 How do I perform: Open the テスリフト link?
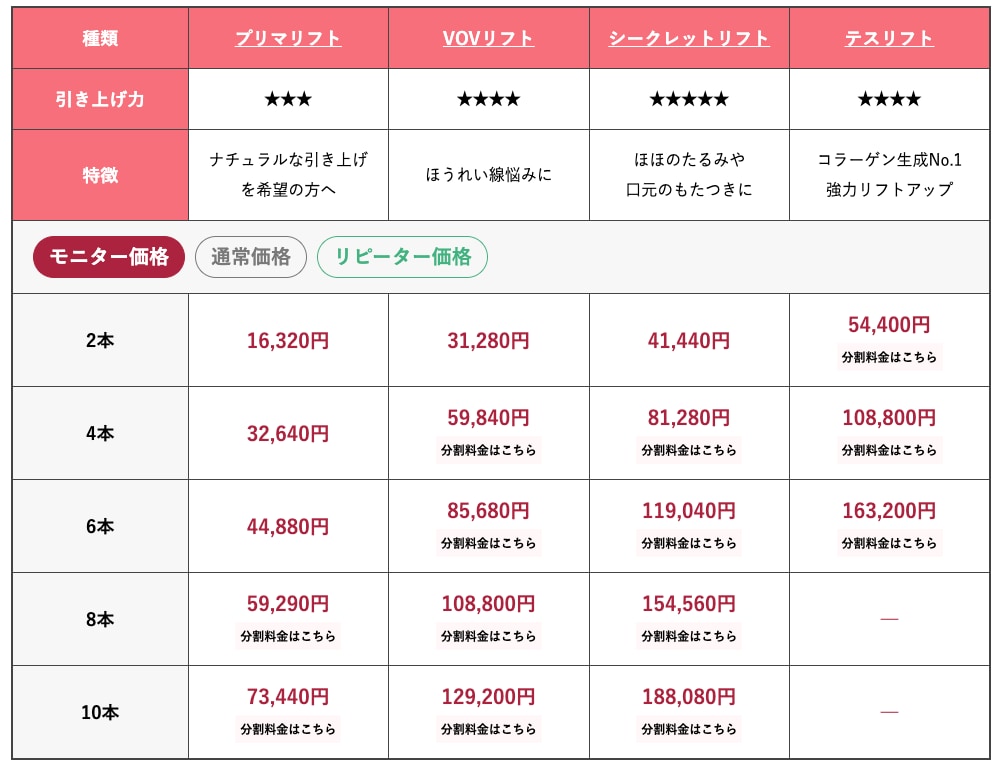(x=889, y=39)
